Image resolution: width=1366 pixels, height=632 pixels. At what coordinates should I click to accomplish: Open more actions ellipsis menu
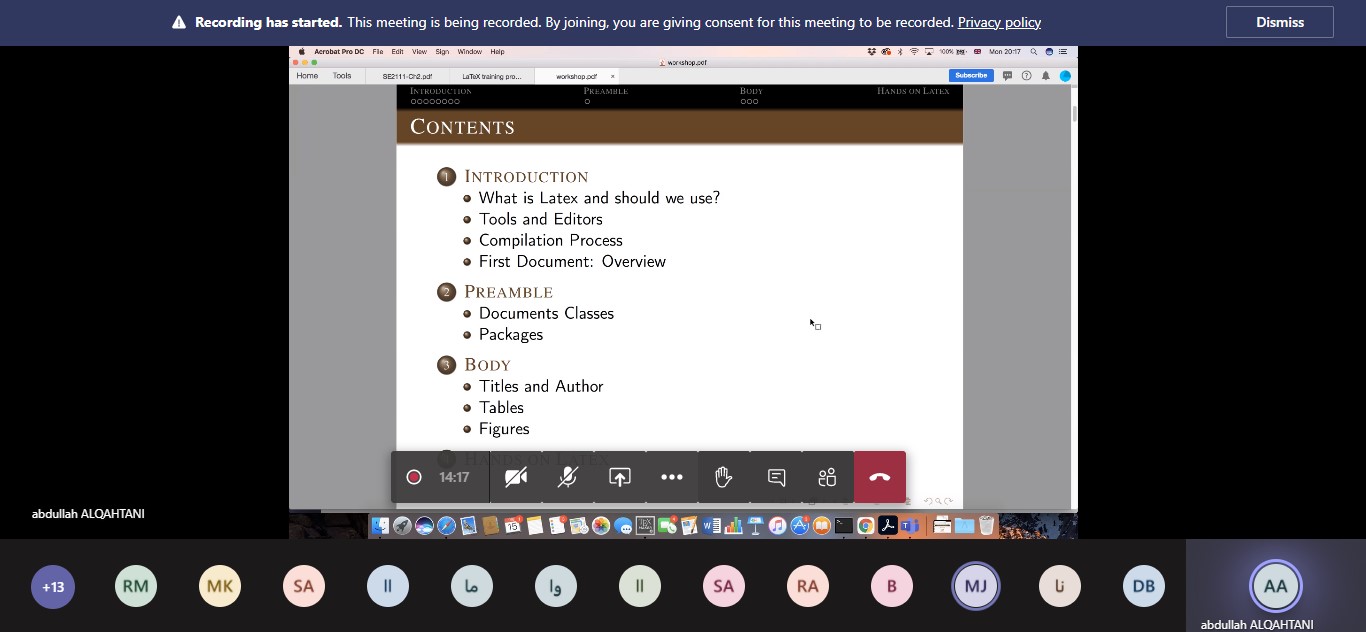pyautogui.click(x=672, y=477)
